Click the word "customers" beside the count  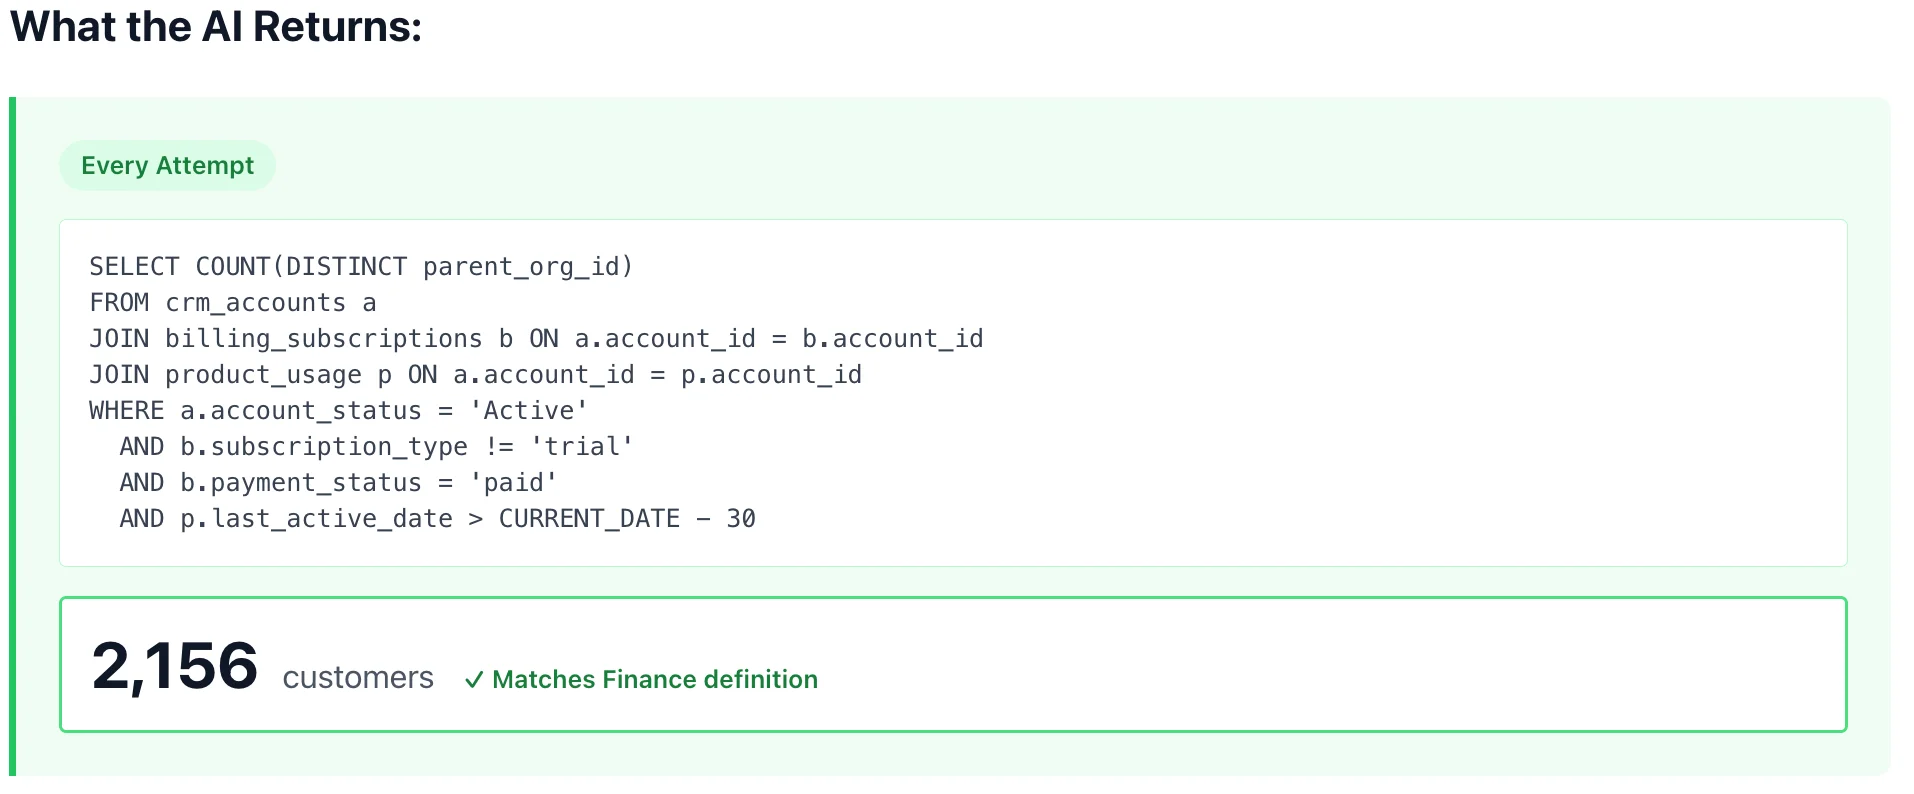coord(358,678)
